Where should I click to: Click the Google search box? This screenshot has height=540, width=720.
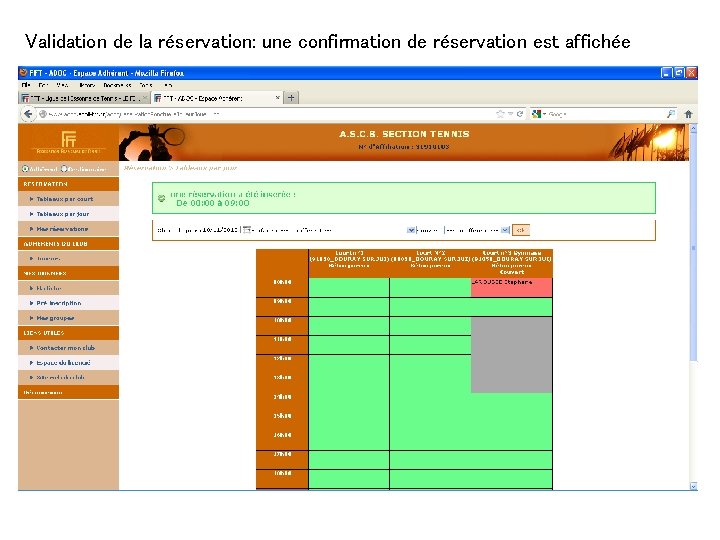tap(606, 114)
